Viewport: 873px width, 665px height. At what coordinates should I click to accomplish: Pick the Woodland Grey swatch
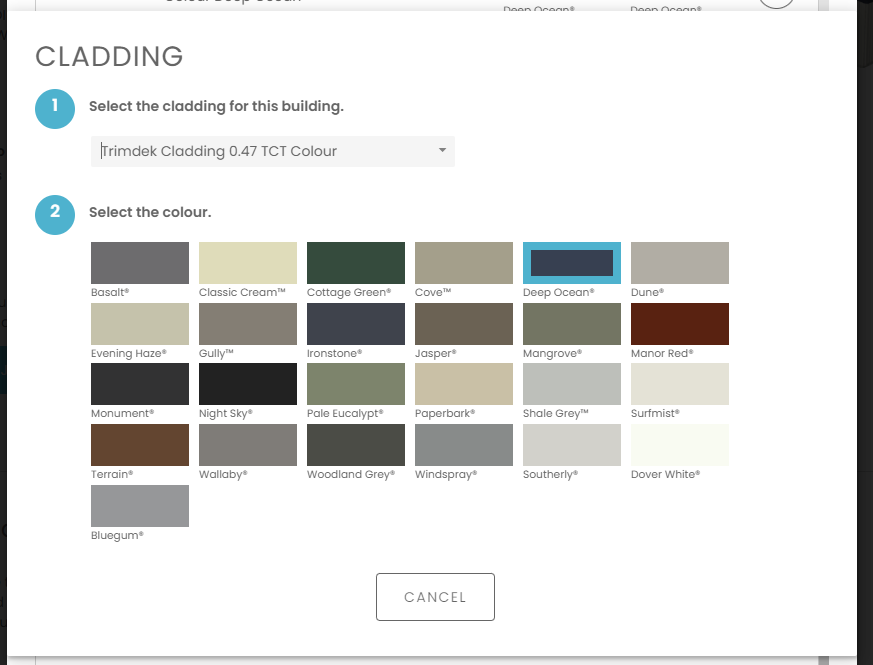(356, 445)
